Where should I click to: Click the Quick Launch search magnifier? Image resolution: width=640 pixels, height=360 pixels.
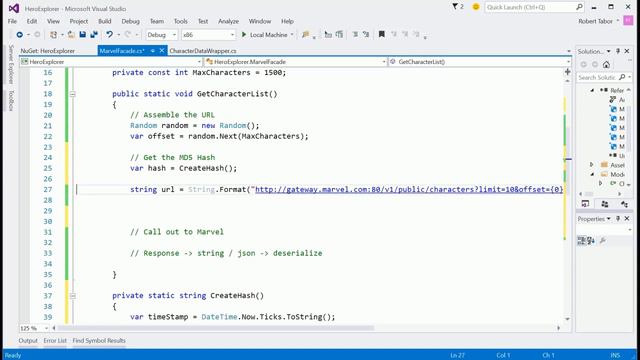(579, 7)
